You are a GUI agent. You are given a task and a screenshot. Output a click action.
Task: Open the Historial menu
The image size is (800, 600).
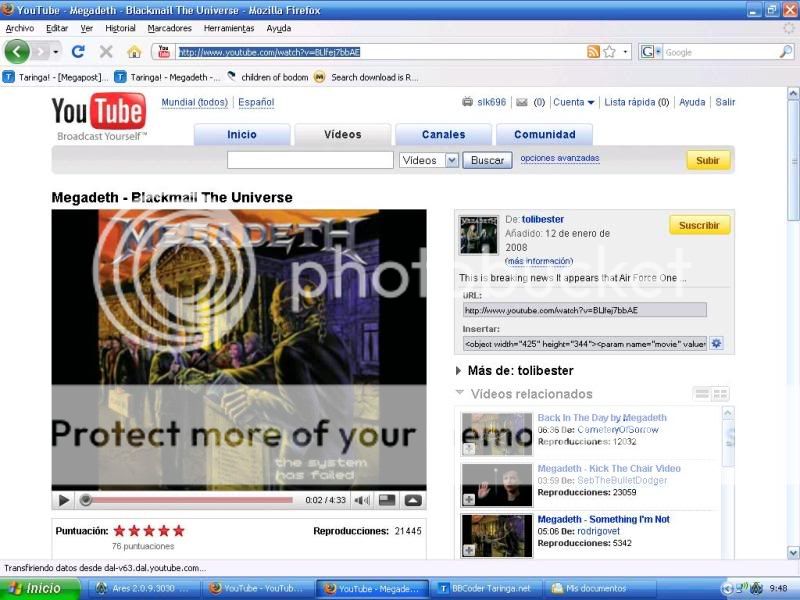pyautogui.click(x=120, y=28)
